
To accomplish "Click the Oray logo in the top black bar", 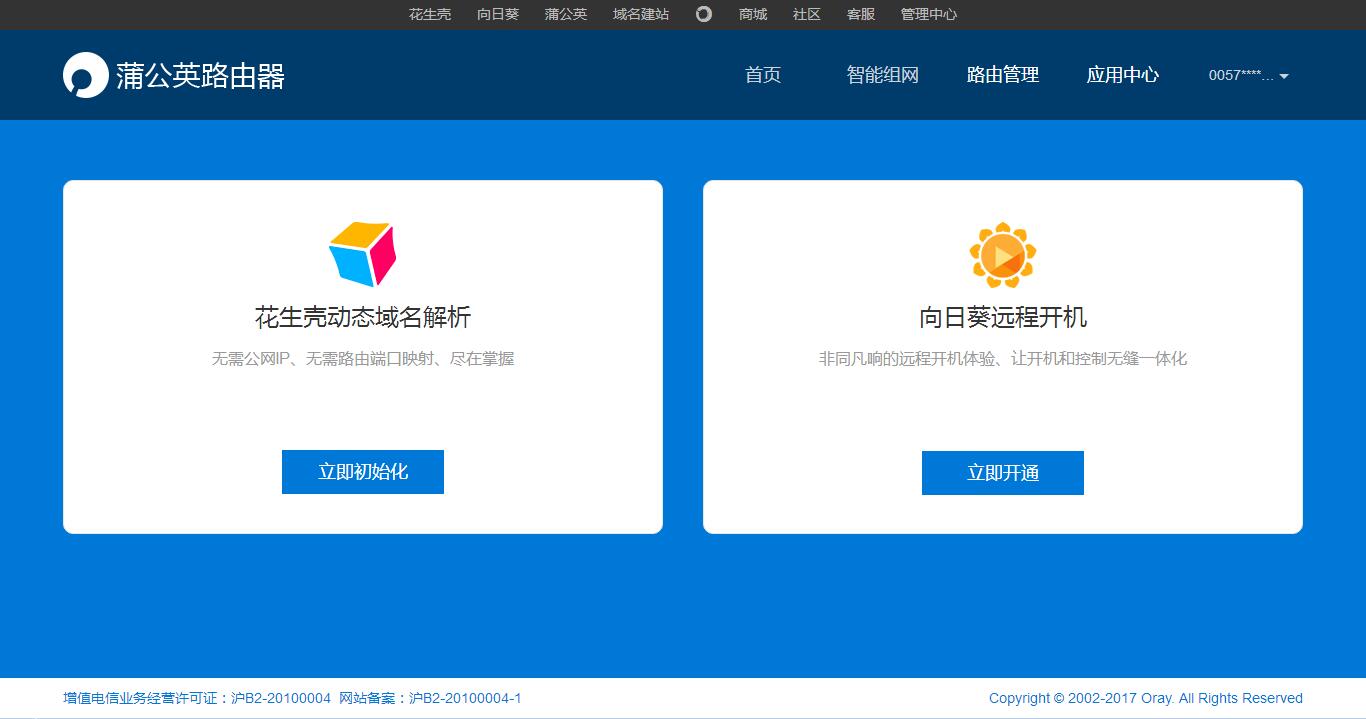I will pyautogui.click(x=703, y=14).
